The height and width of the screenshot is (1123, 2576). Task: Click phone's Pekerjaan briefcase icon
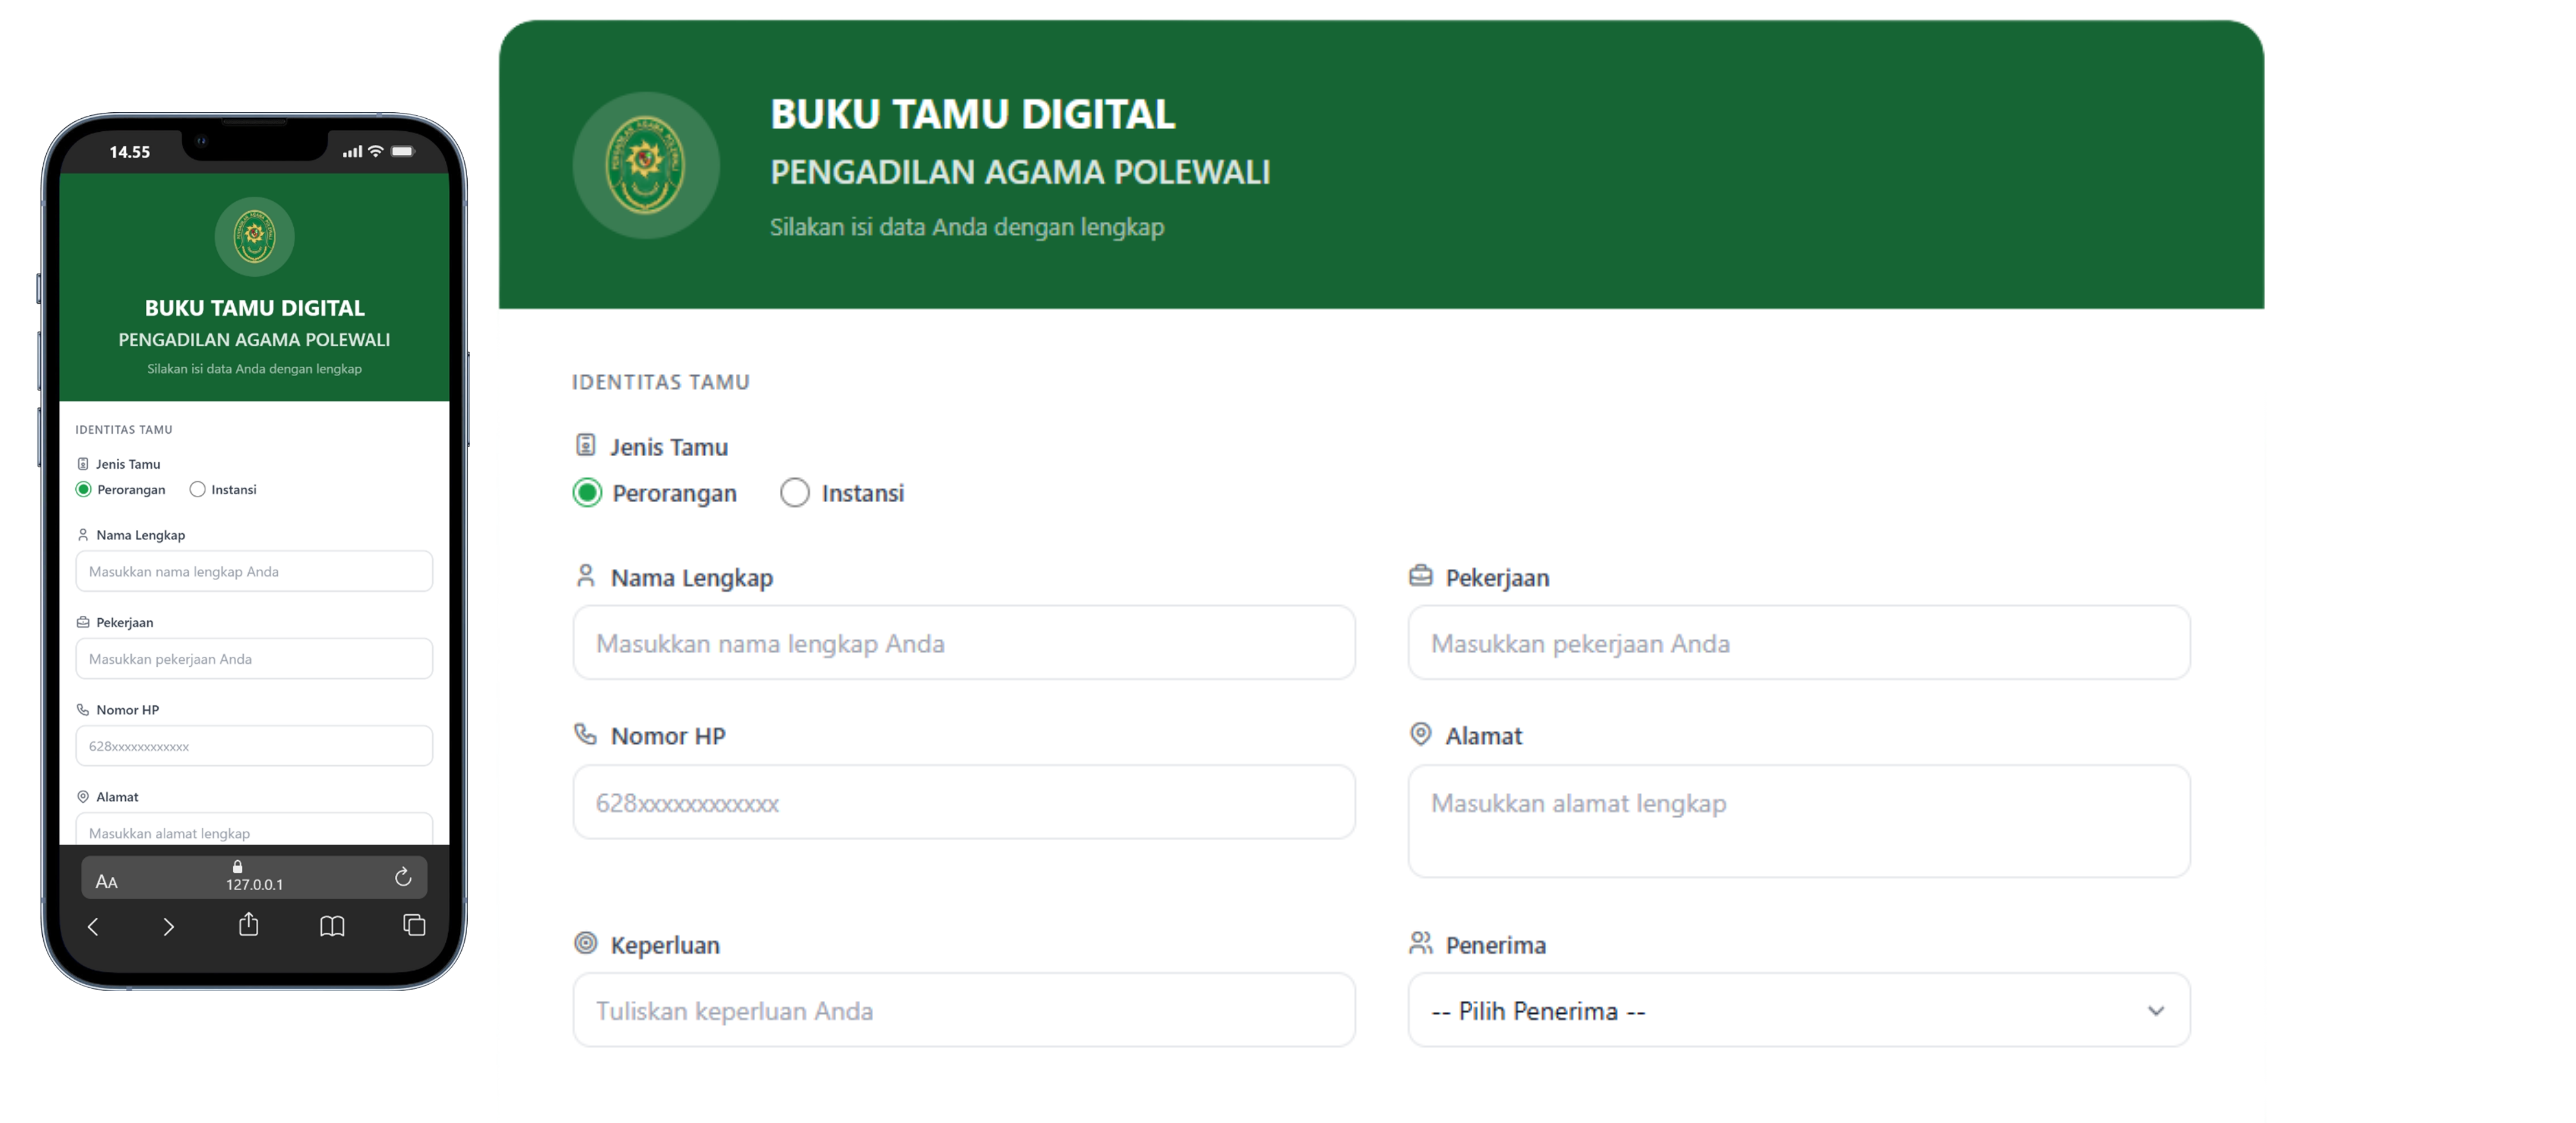pos(83,622)
